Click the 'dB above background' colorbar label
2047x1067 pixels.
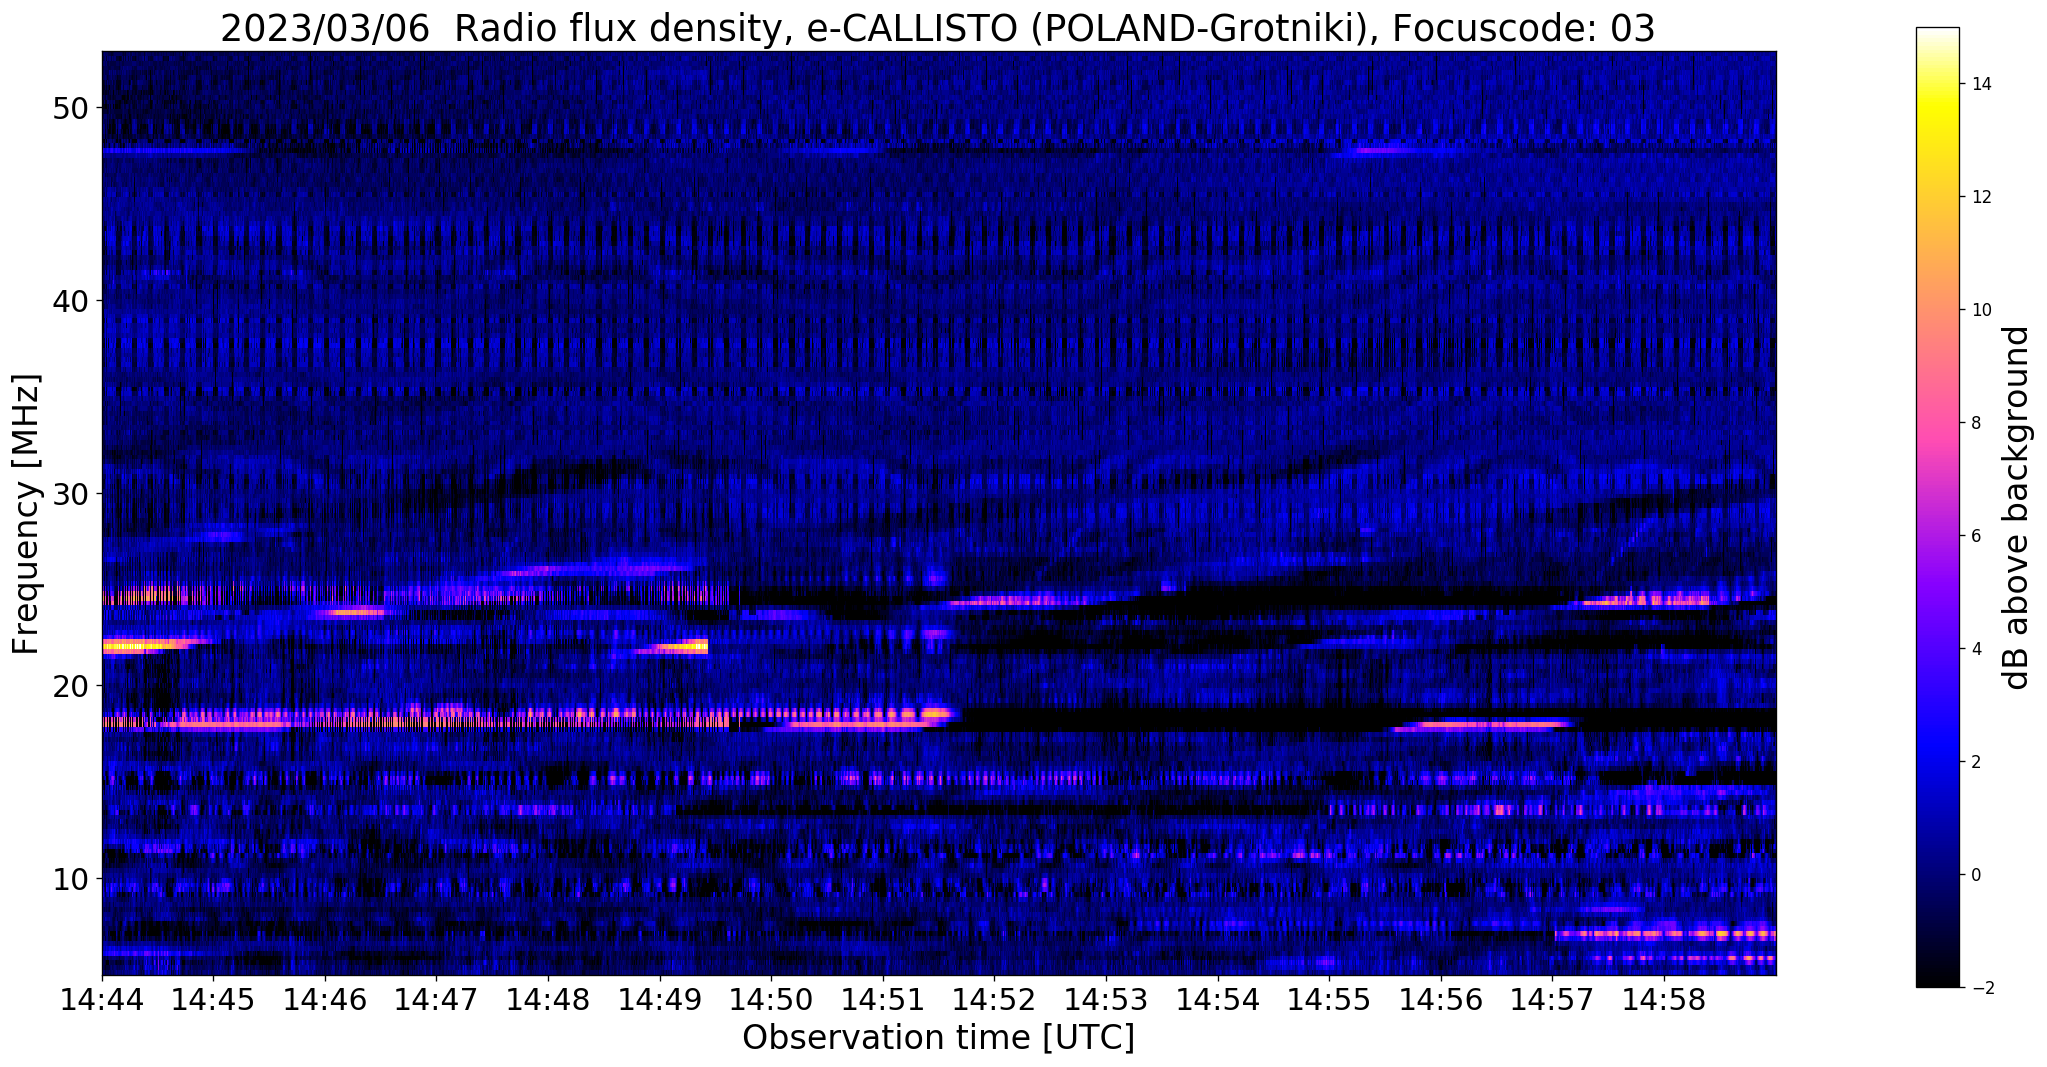point(2016,508)
